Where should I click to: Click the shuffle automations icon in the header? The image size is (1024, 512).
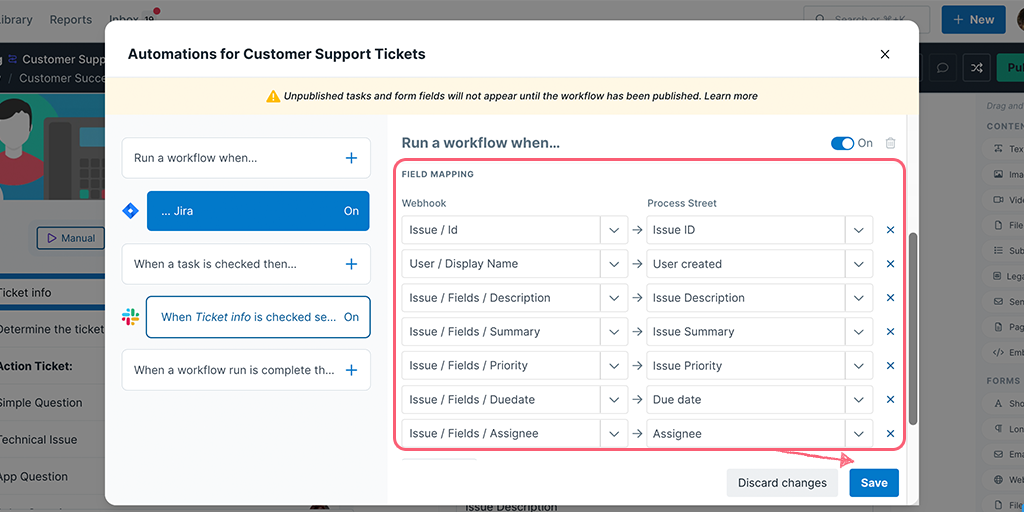[x=976, y=68]
